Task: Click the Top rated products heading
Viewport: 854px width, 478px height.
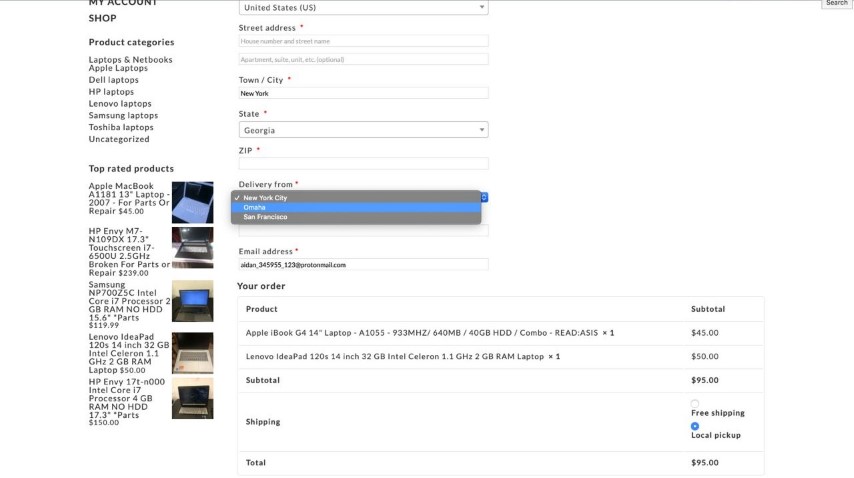Action: [x=131, y=169]
